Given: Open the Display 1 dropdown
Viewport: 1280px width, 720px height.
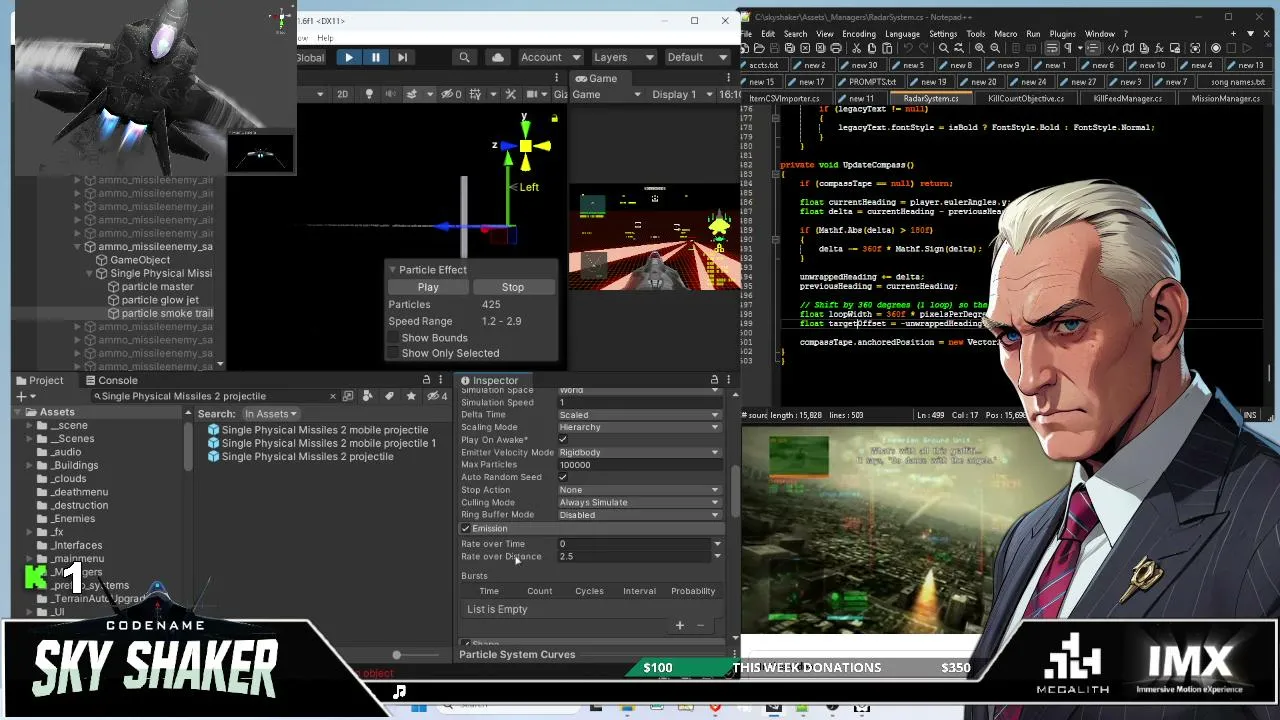Looking at the screenshot, I should click(x=680, y=94).
